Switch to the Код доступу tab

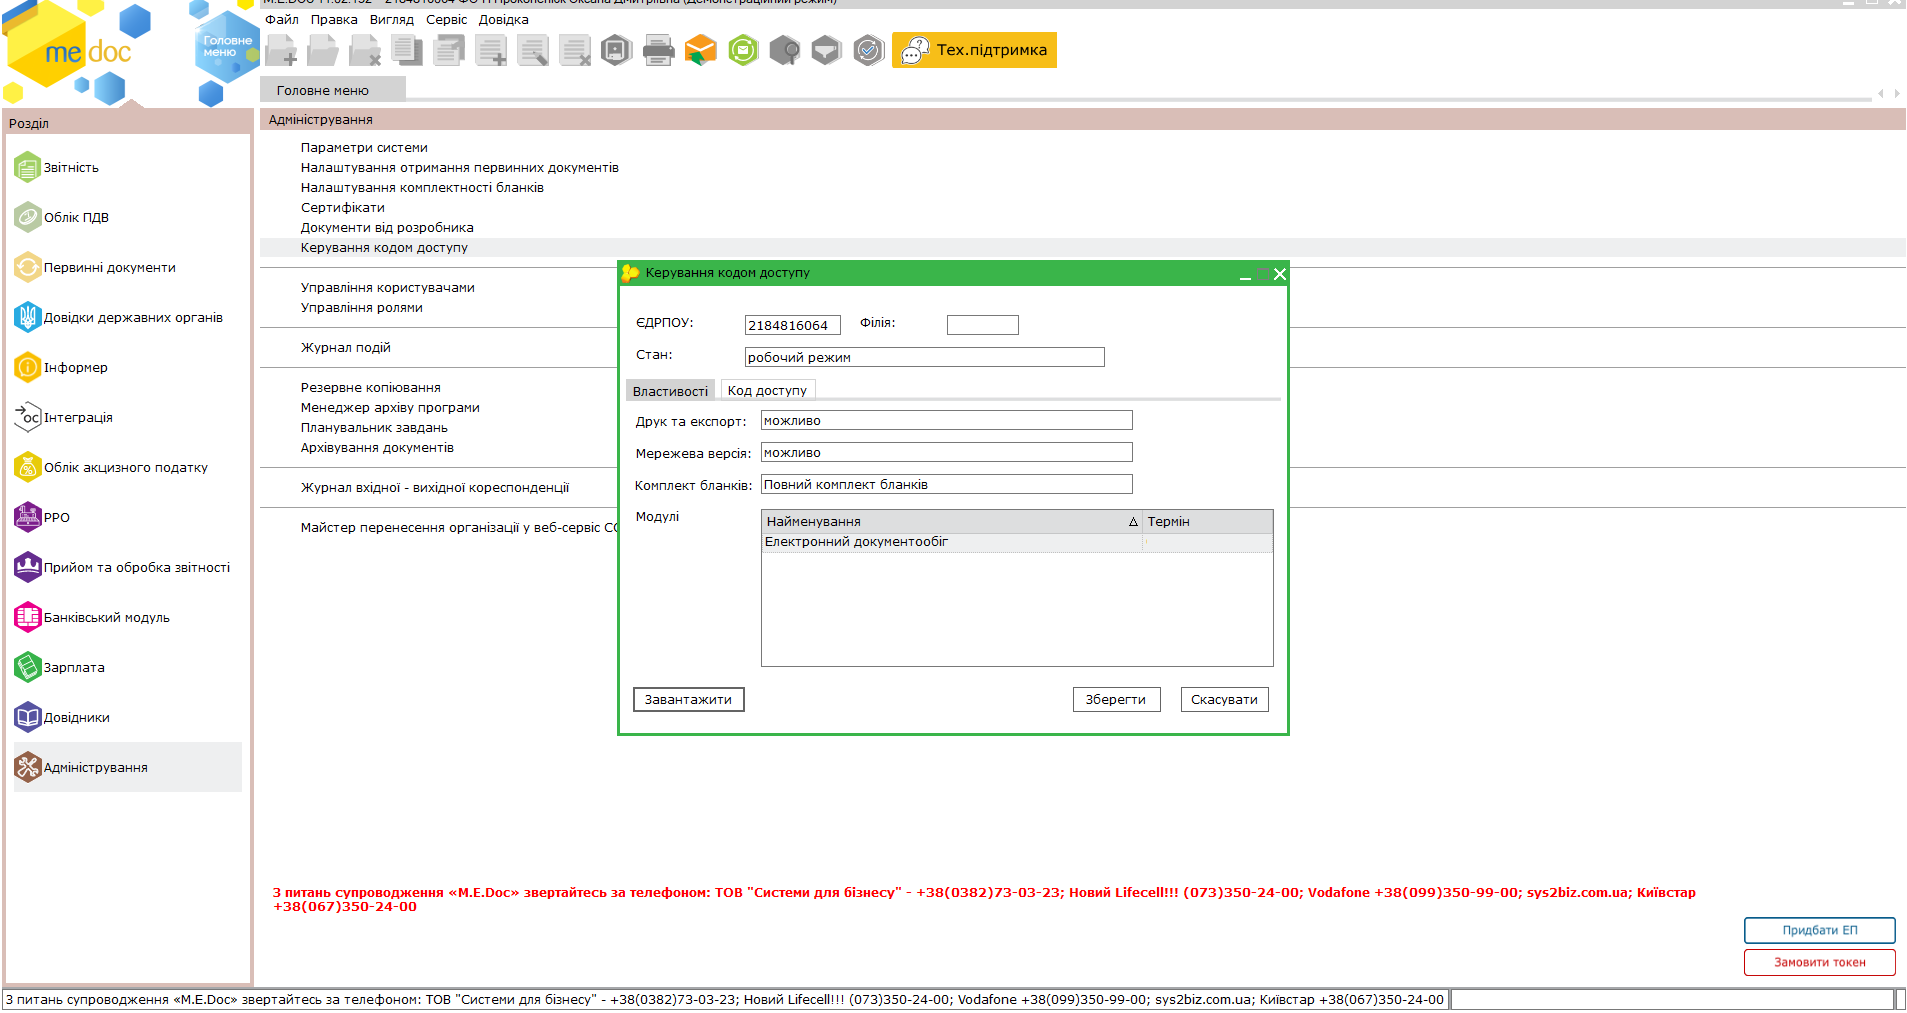(x=767, y=391)
